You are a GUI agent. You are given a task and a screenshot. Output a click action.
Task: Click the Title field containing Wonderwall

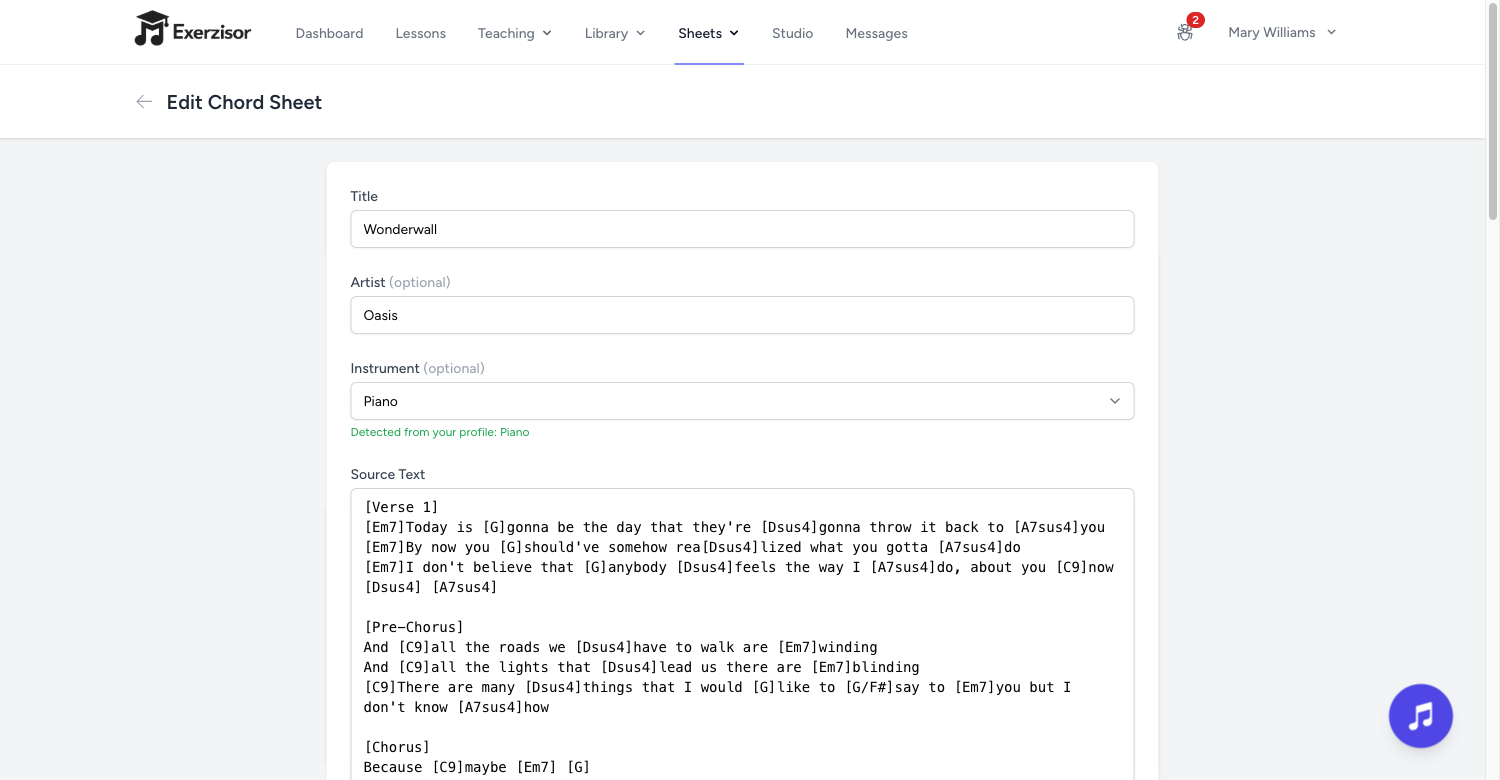(742, 229)
